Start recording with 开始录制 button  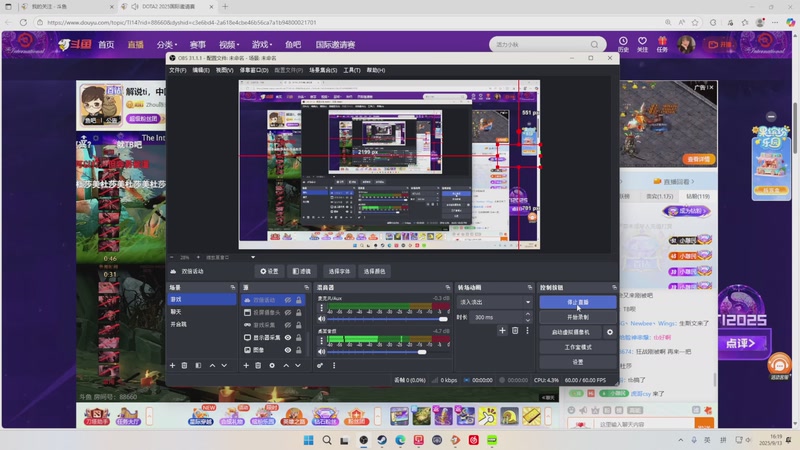578,317
